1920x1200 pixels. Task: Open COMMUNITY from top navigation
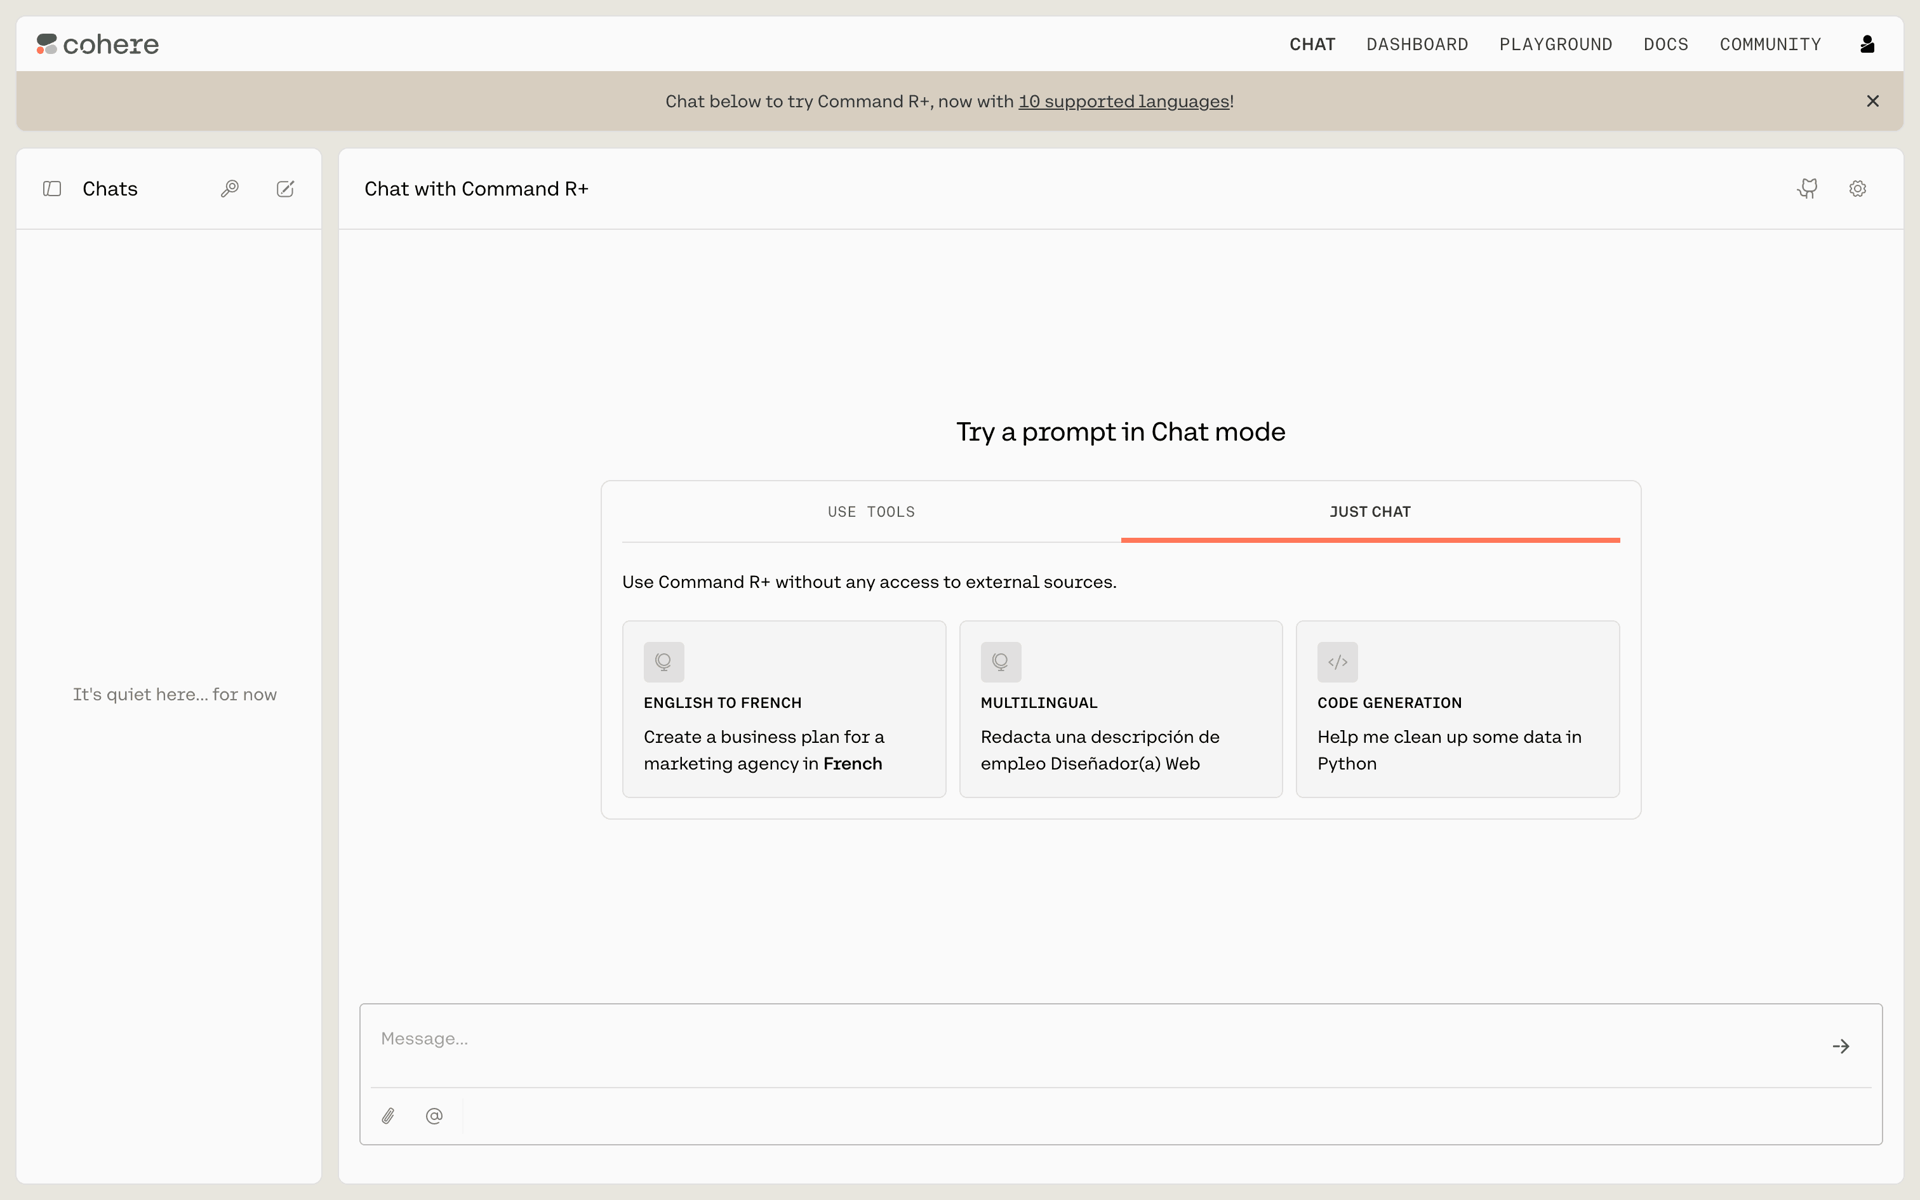tap(1770, 44)
